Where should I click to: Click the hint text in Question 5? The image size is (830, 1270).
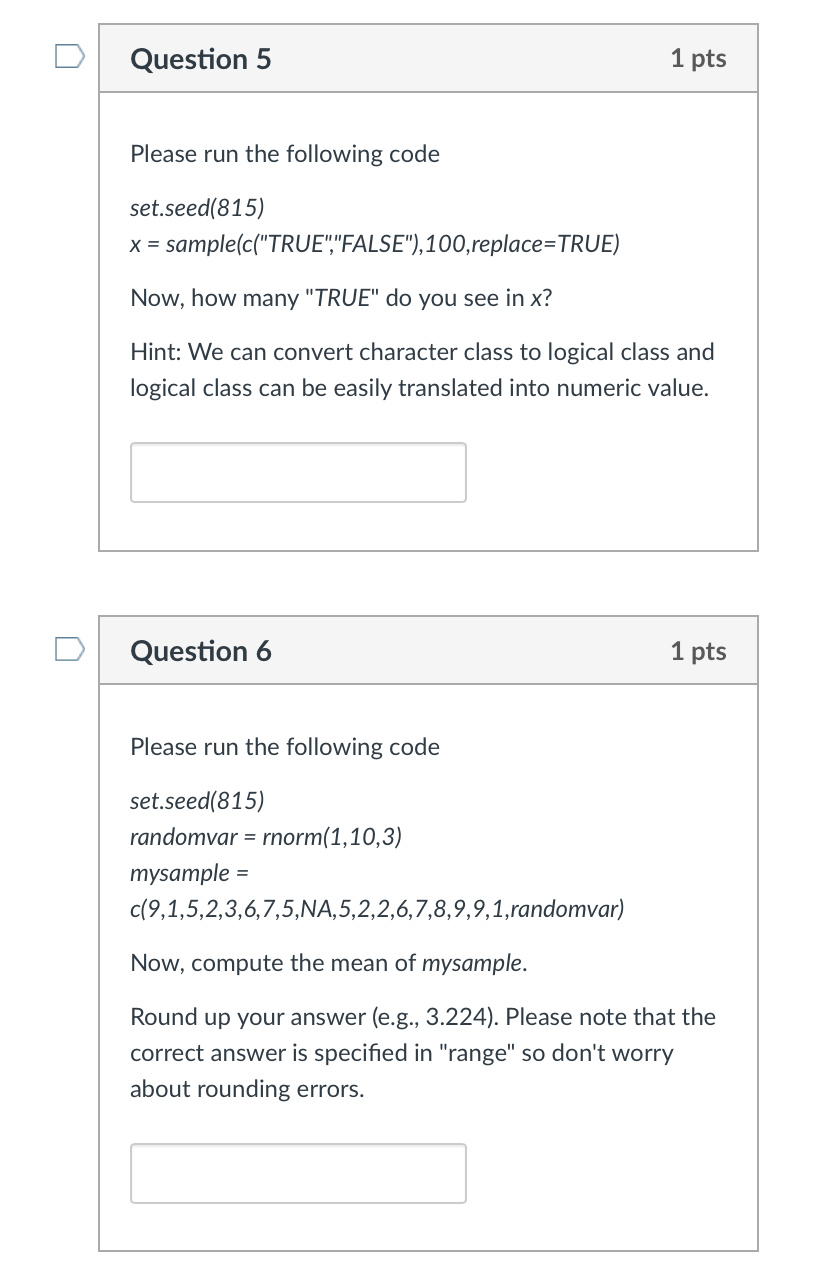point(420,370)
